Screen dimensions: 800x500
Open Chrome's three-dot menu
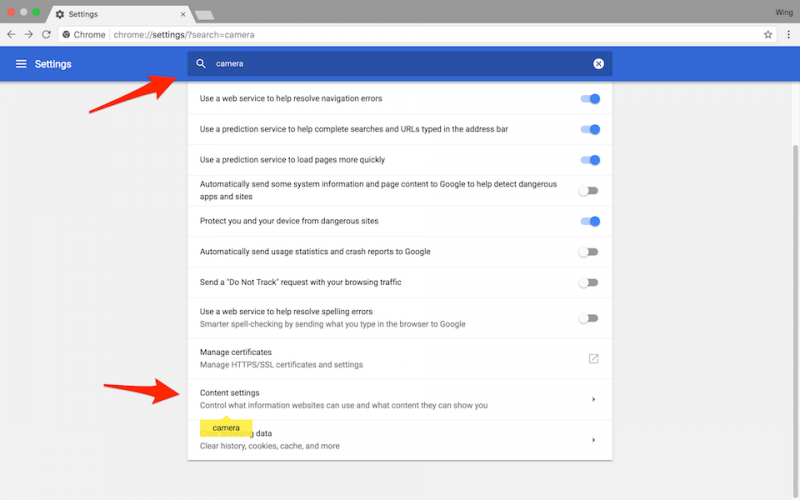pos(787,34)
